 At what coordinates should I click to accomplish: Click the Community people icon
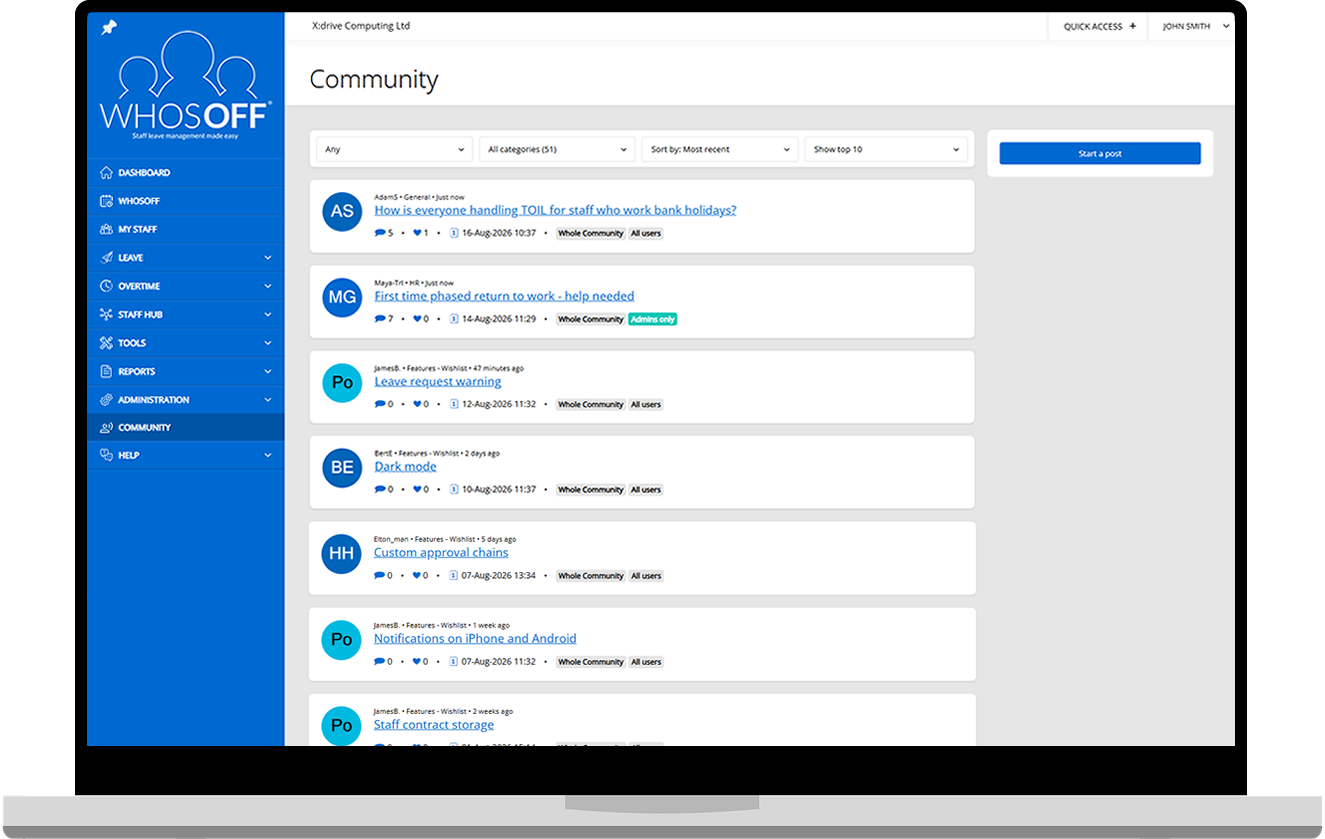[x=107, y=428]
